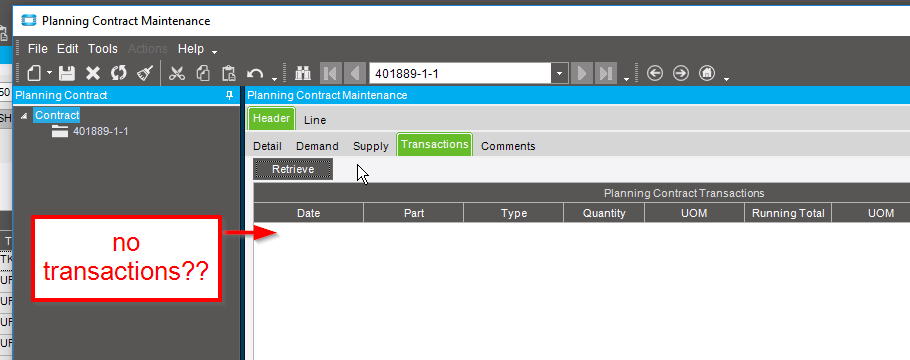Click the binoculars Search icon
Screen dimensions: 910x360
point(304,73)
